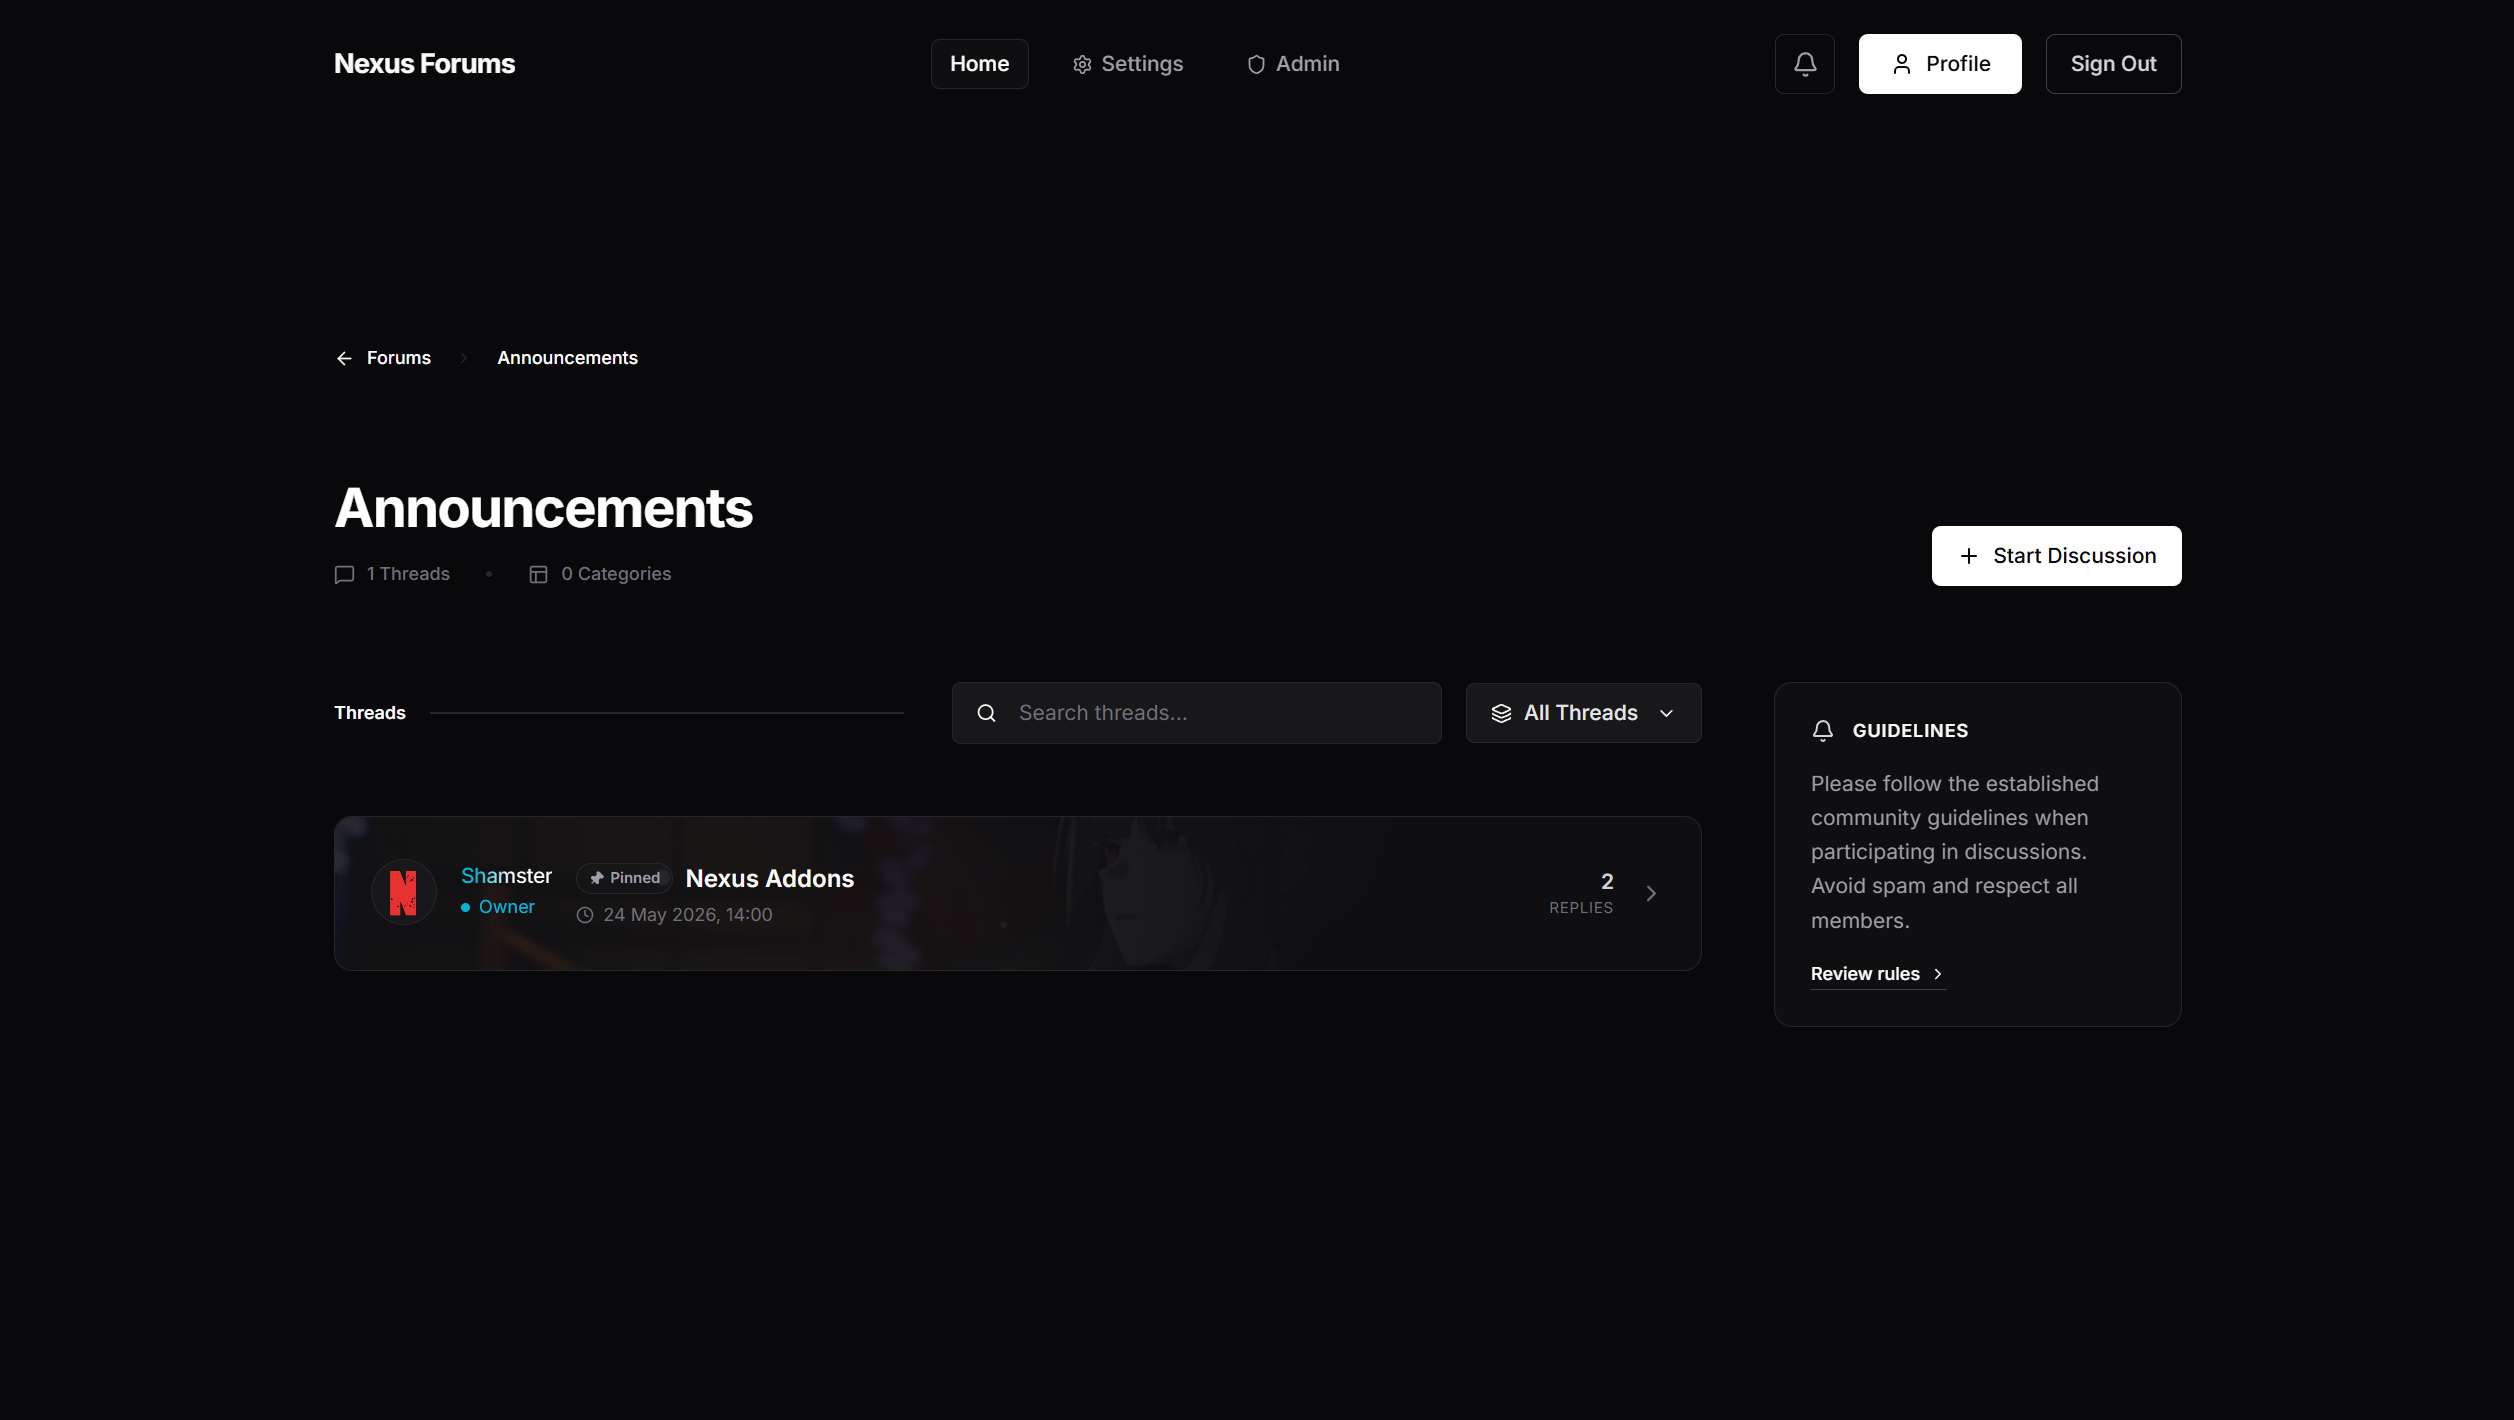Click the Announcements breadcrumb

tap(567, 358)
